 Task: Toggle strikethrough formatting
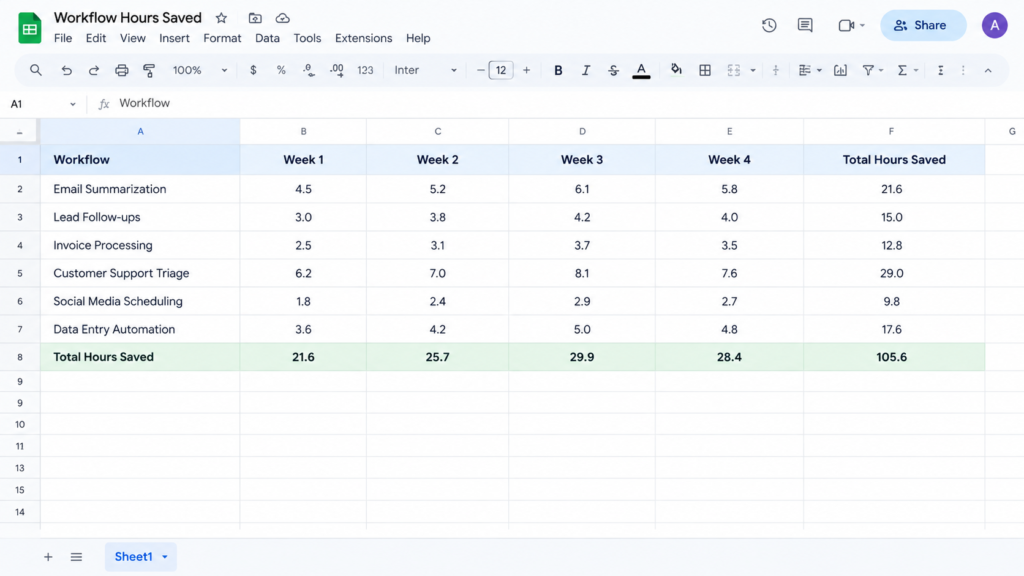pos(613,70)
